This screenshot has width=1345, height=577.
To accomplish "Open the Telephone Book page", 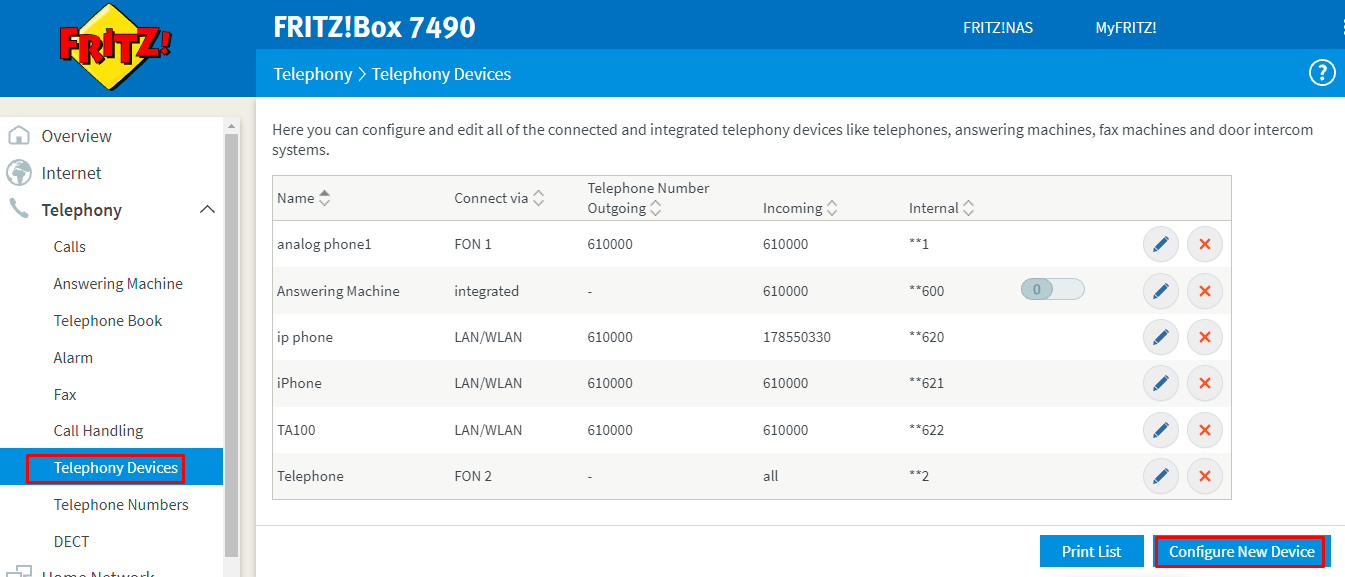I will pos(108,321).
